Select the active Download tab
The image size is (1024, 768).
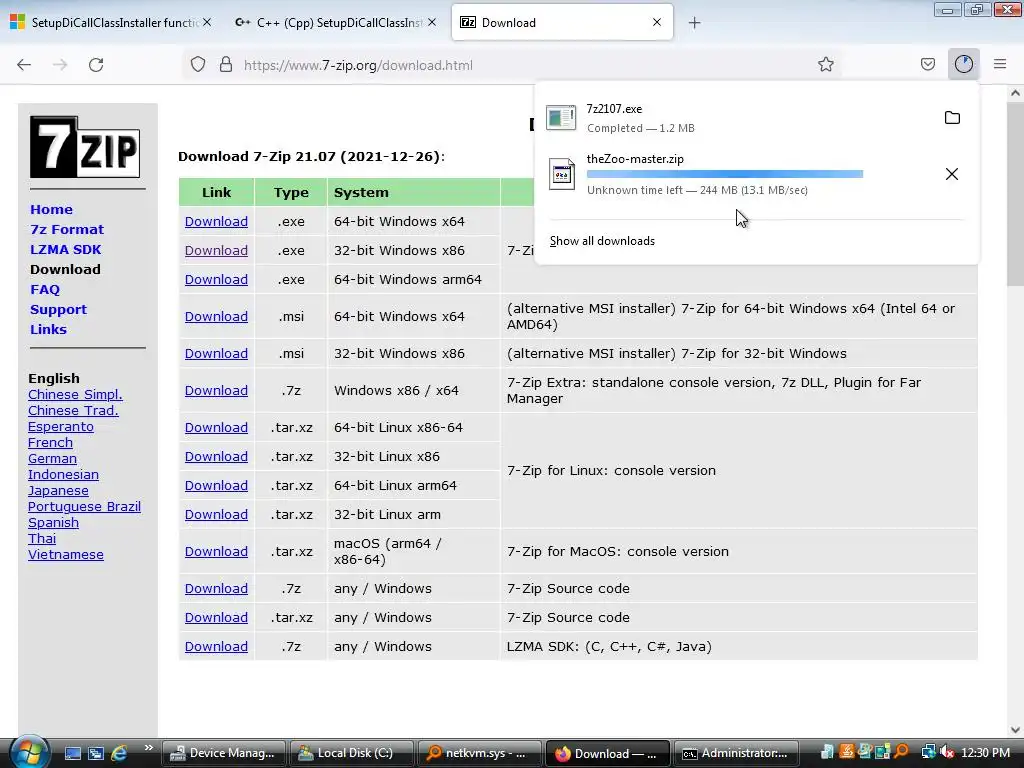pos(562,23)
